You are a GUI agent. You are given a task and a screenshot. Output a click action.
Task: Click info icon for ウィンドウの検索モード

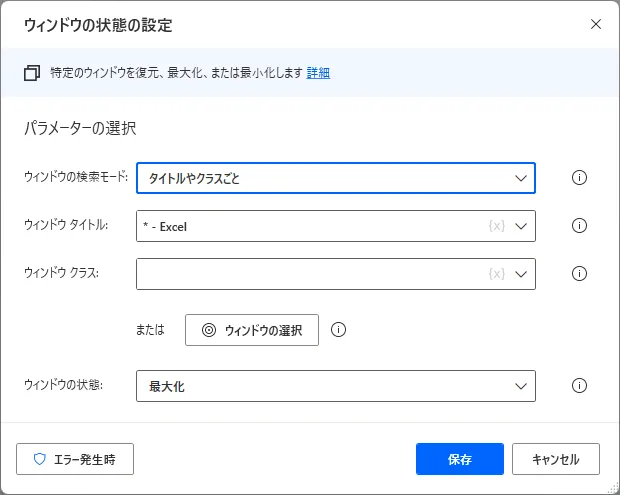coord(579,178)
